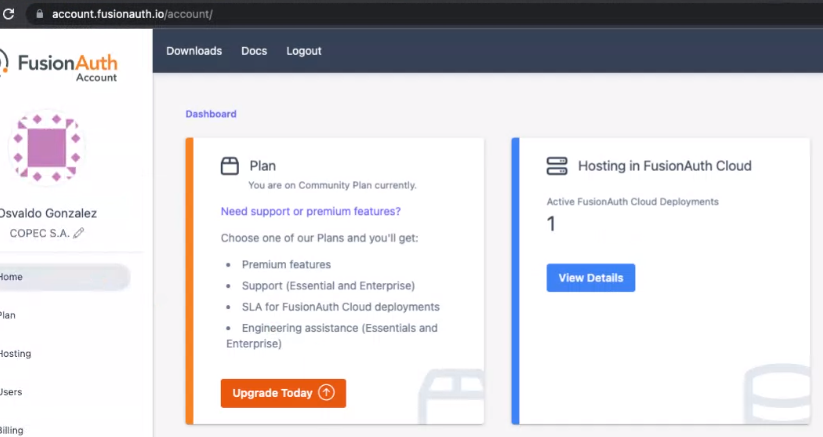Open Hosting in the sidebar
This screenshot has width=823, height=437.
15,354
